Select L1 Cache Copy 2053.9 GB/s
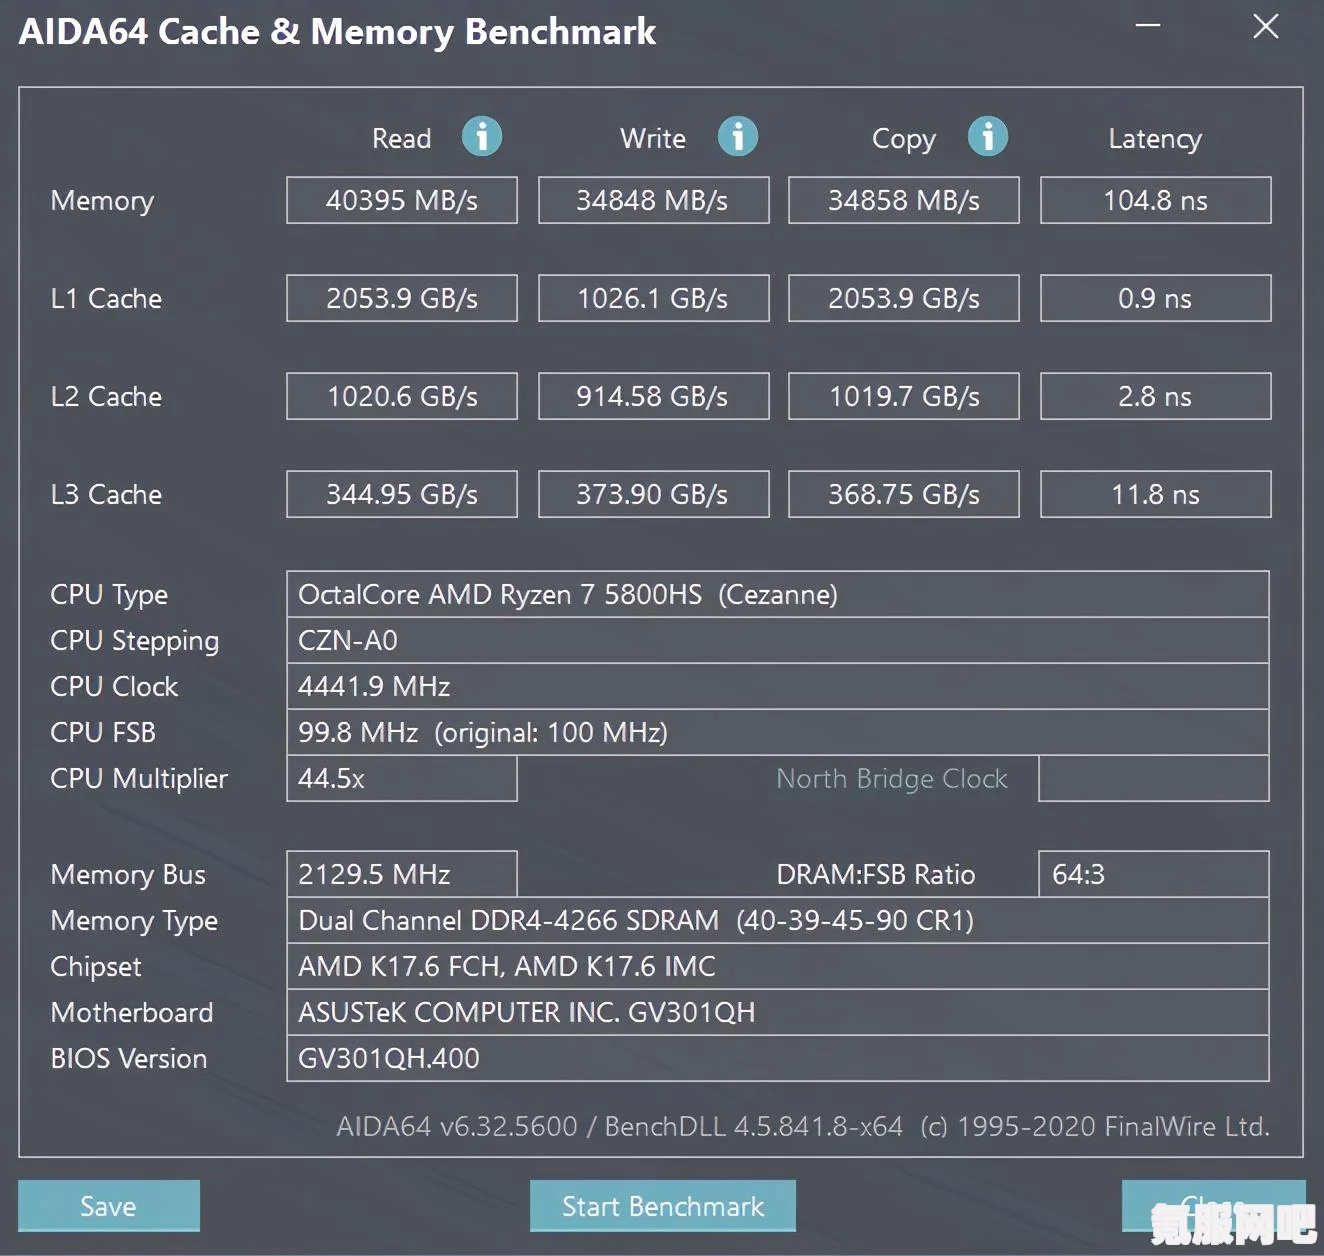1324x1256 pixels. (904, 298)
